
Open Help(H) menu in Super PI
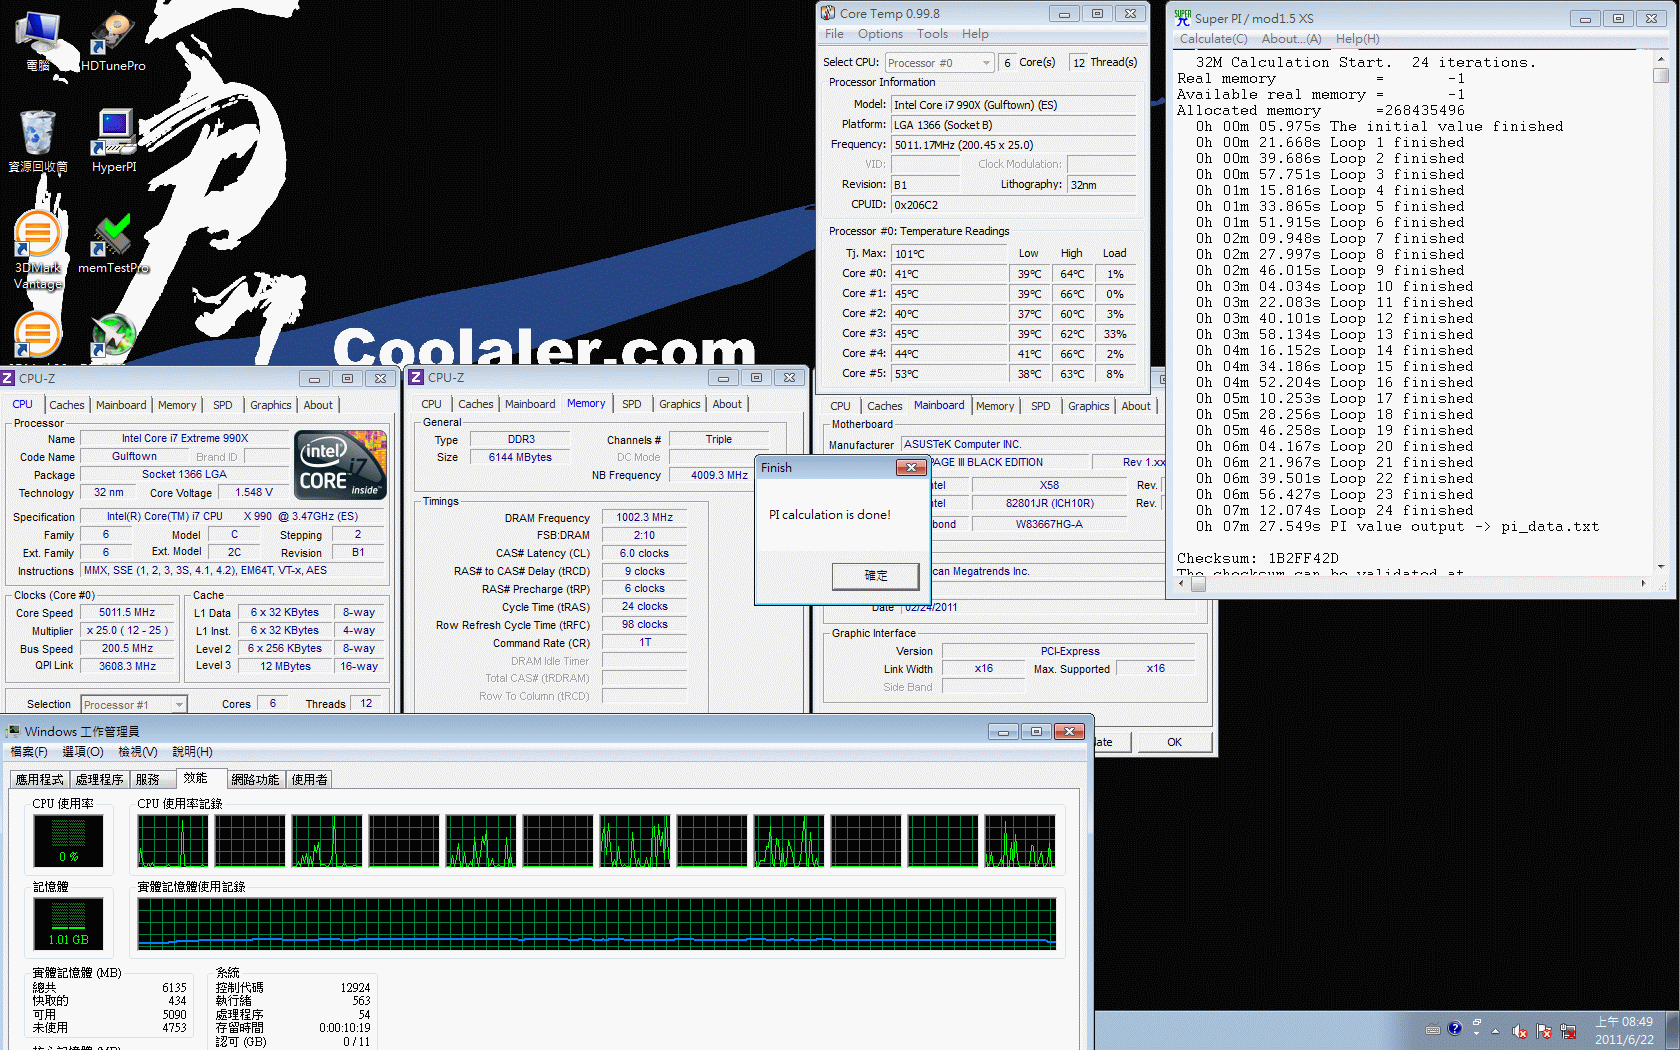tap(1357, 39)
